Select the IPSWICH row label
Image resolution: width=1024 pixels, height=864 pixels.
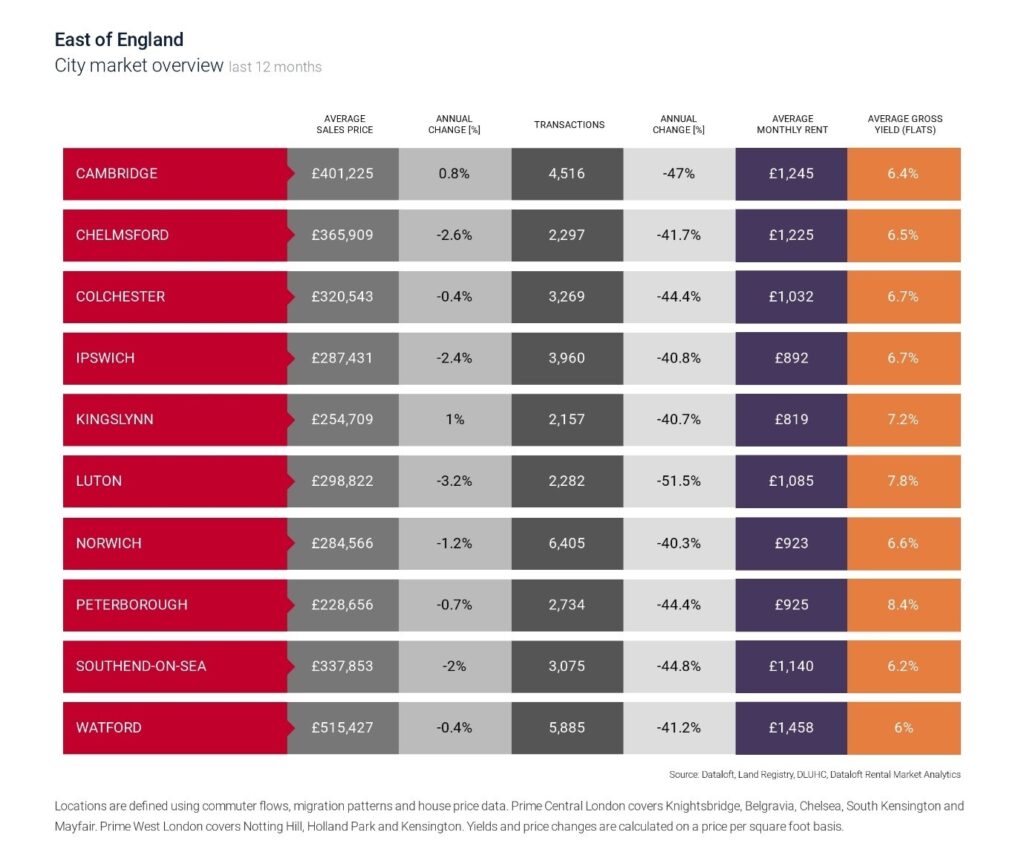(105, 358)
